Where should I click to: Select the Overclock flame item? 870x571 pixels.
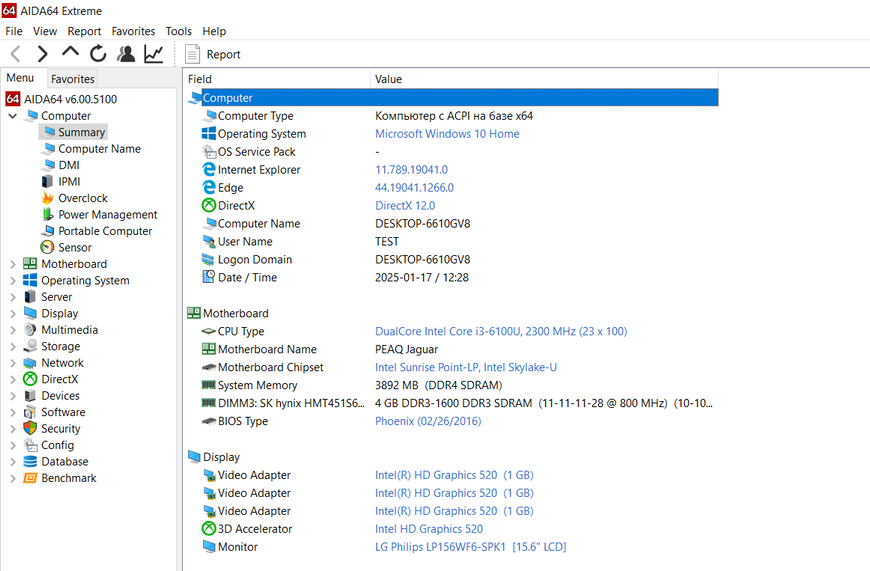pos(83,198)
